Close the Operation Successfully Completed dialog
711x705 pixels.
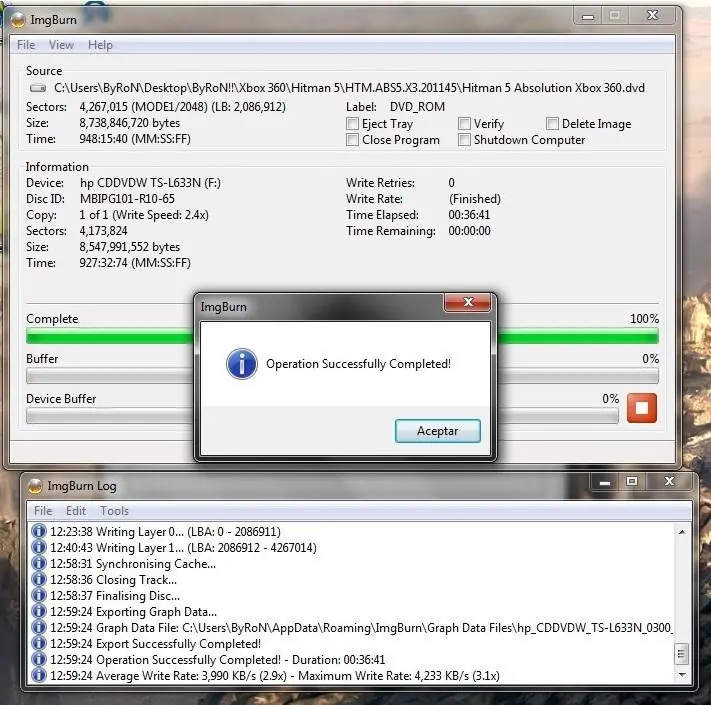468,302
